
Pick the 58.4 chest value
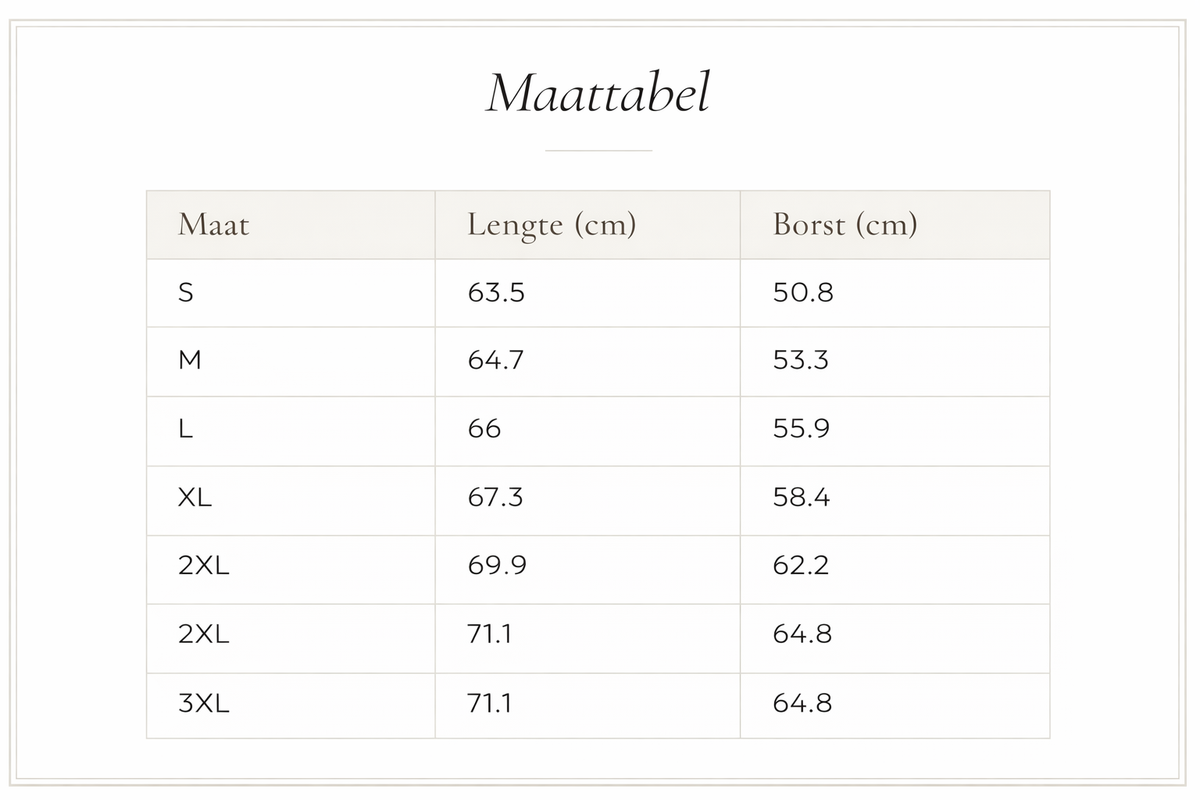pos(802,498)
